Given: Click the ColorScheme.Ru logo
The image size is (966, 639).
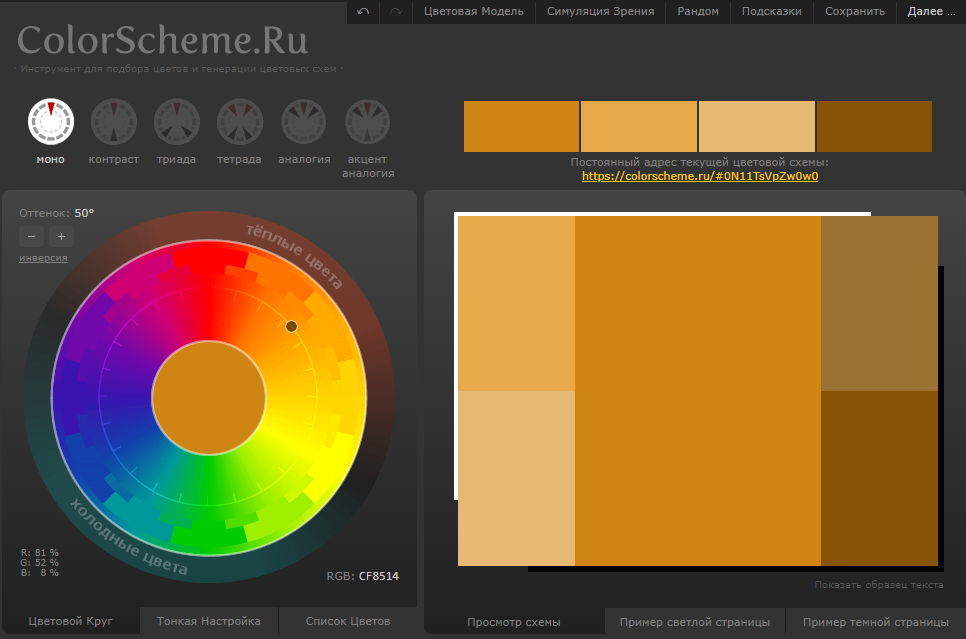Looking at the screenshot, I should pyautogui.click(x=163, y=40).
